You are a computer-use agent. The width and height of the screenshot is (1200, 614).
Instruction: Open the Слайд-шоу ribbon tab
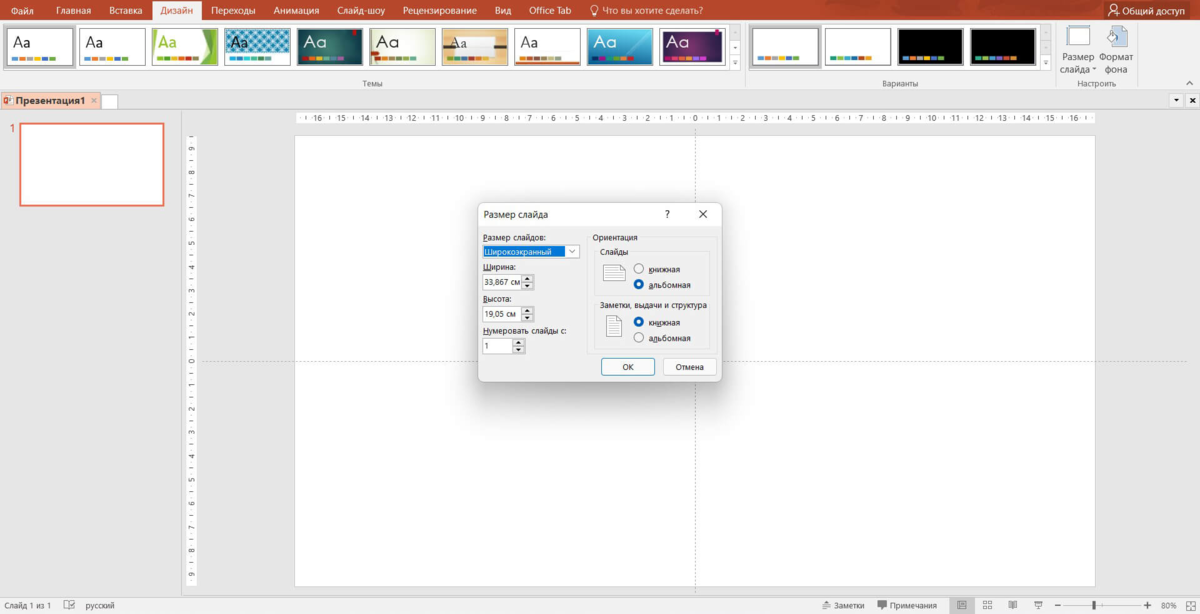360,10
